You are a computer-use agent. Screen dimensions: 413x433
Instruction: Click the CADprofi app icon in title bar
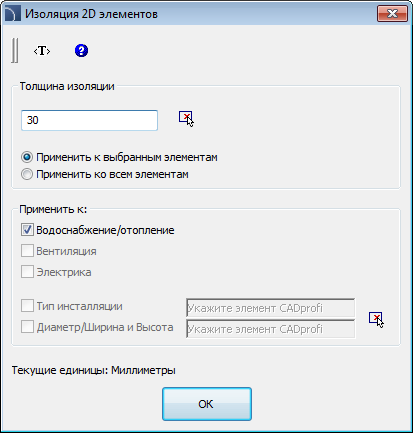point(12,14)
